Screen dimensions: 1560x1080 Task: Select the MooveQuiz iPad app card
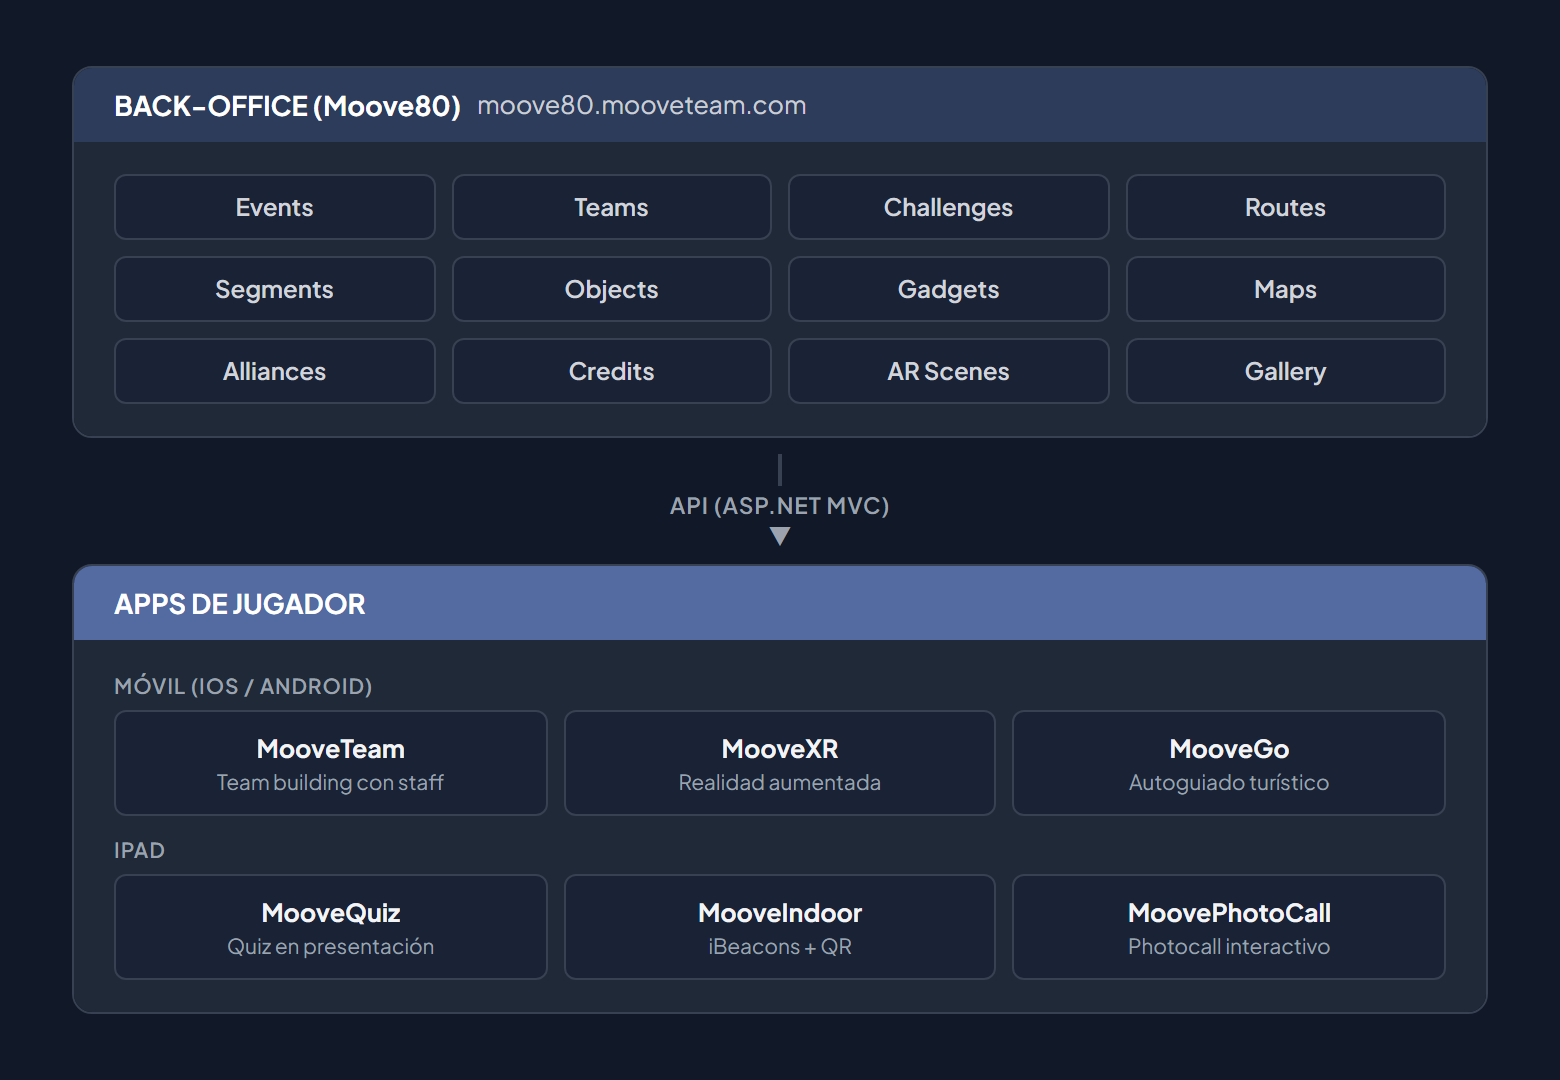(x=331, y=927)
